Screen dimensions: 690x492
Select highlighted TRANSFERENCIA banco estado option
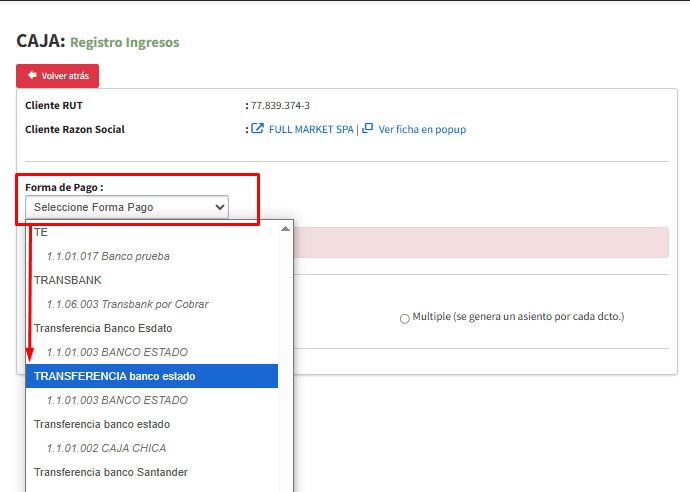point(152,376)
